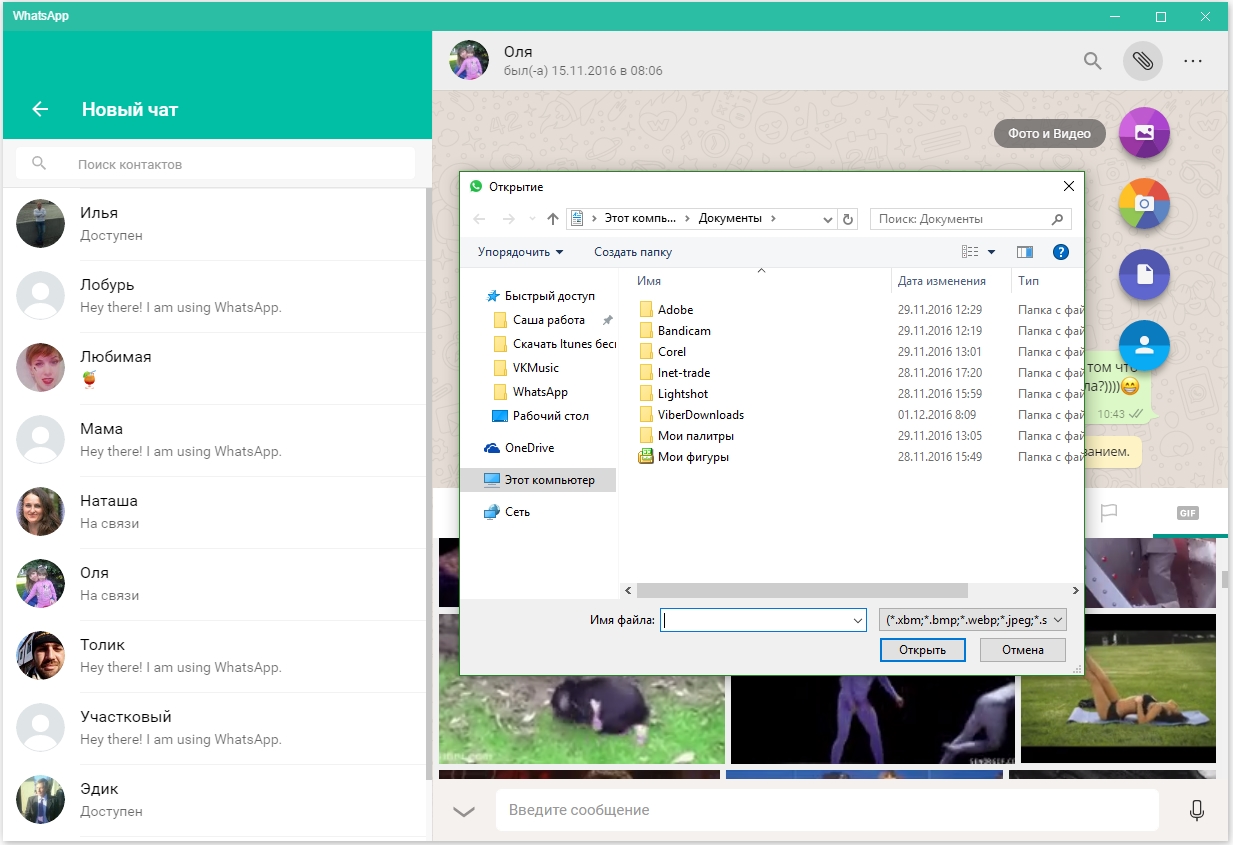This screenshot has height=845, width=1233.
Task: Click horizontal scrollbar right arrow in dialog
Action: point(1076,591)
